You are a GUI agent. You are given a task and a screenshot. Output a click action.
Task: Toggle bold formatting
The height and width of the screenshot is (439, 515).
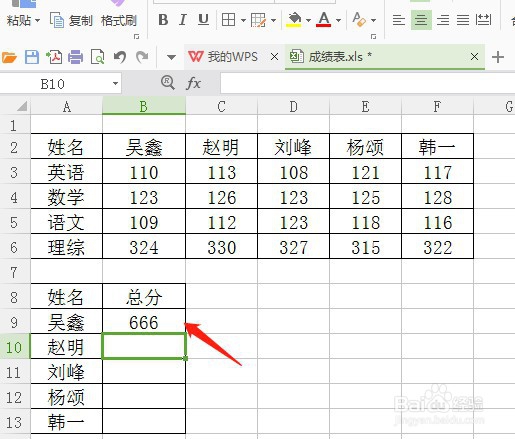click(163, 20)
